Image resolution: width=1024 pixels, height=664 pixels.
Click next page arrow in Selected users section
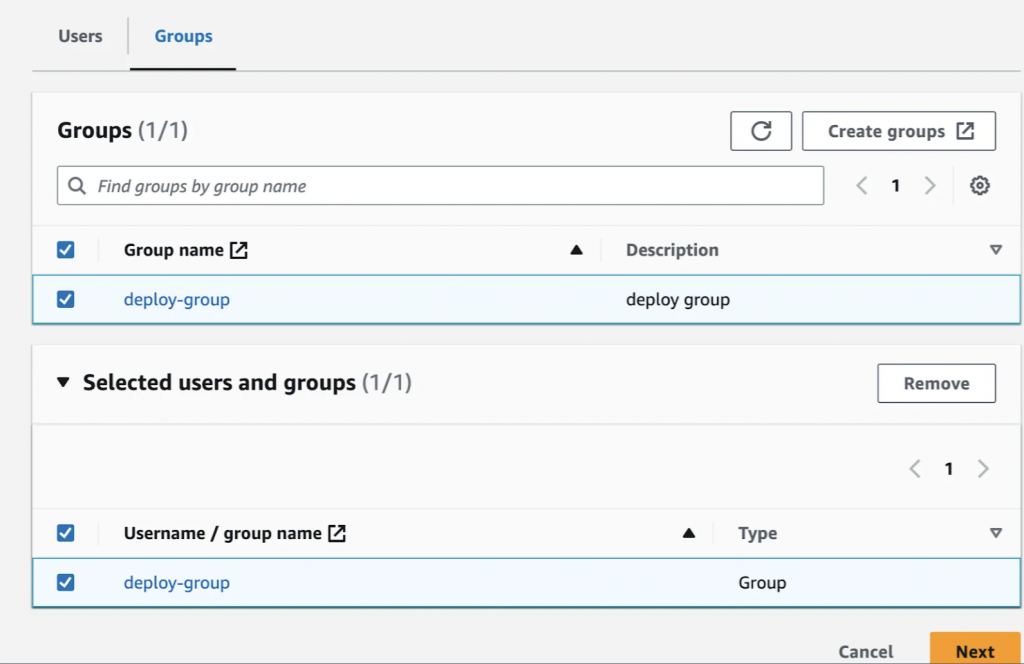(983, 469)
